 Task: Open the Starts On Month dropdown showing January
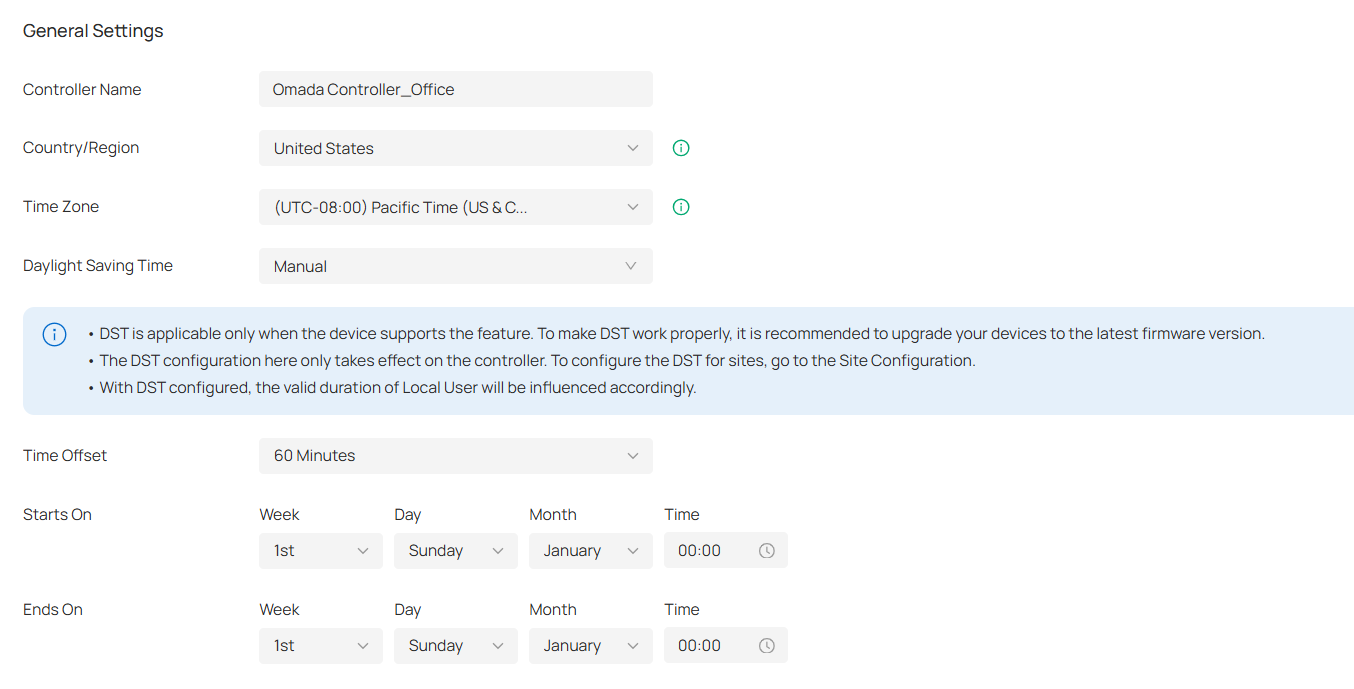[x=590, y=550]
